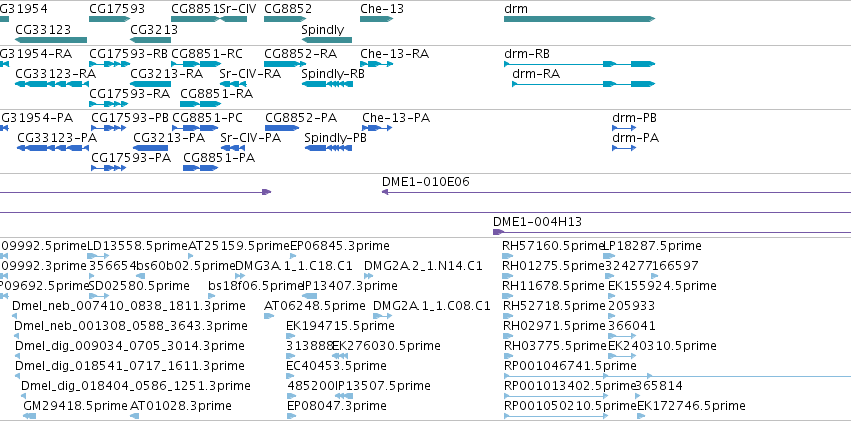The height and width of the screenshot is (421, 851).
Task: Click the Che-13 gene feature arrow
Action: [376, 19]
